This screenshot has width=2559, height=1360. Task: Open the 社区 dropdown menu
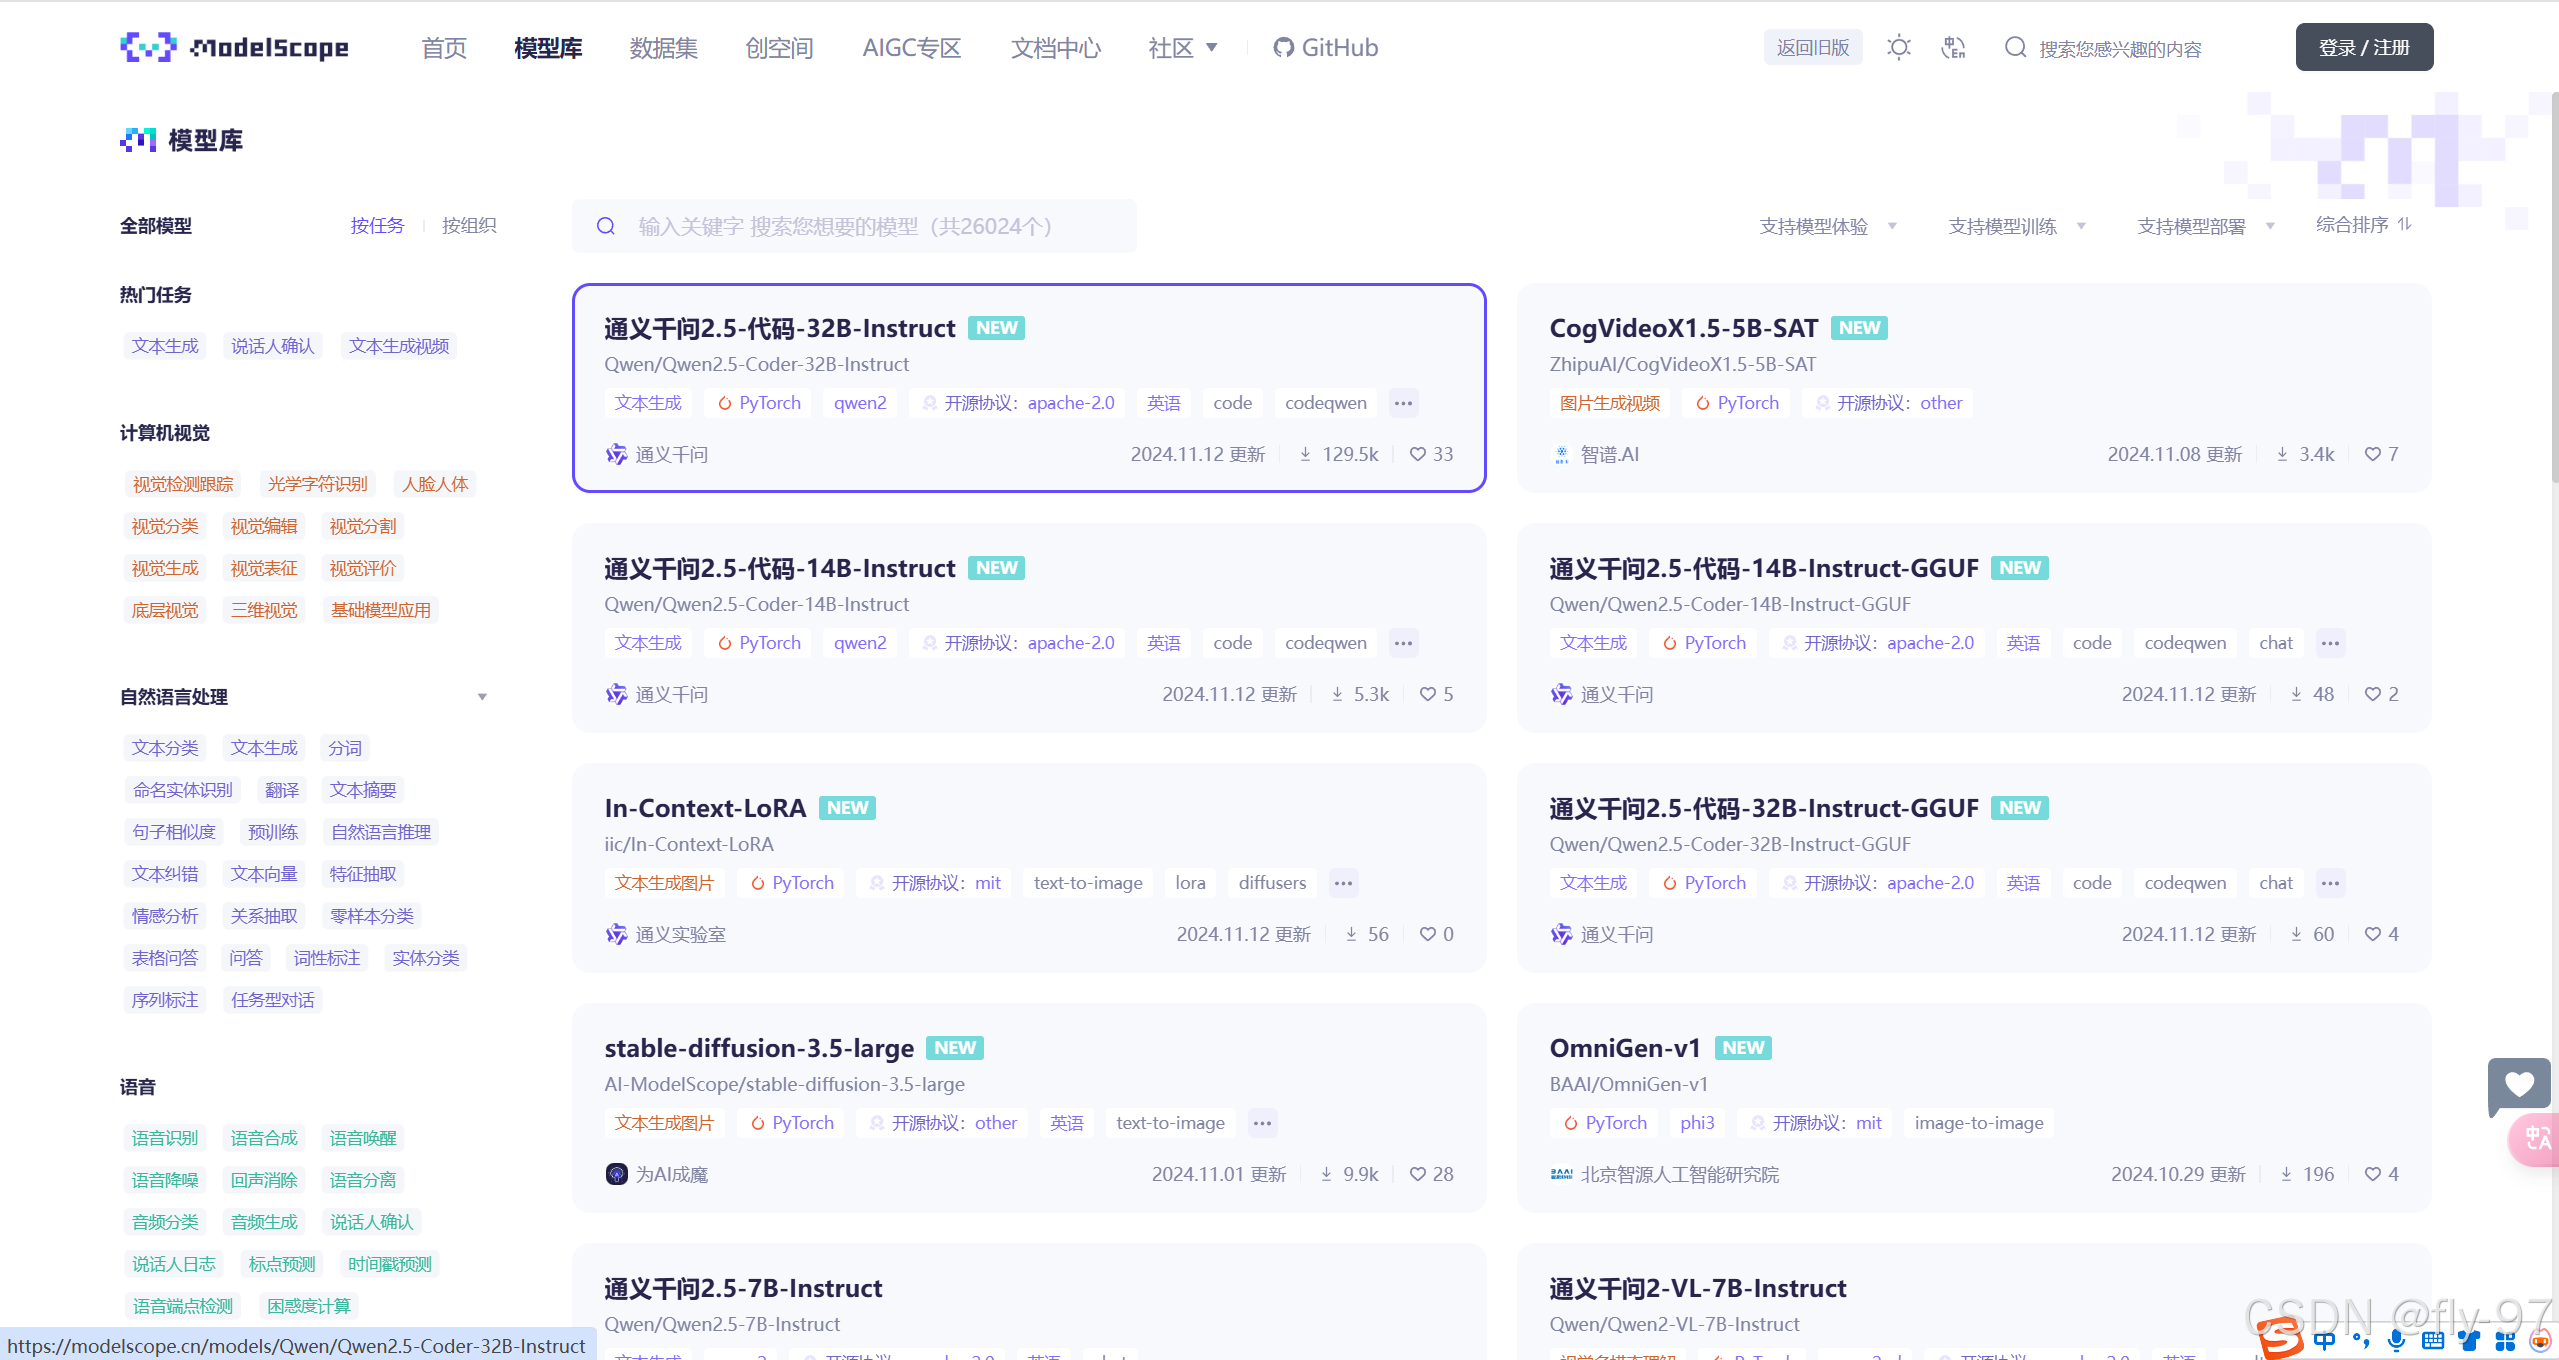coord(1182,47)
